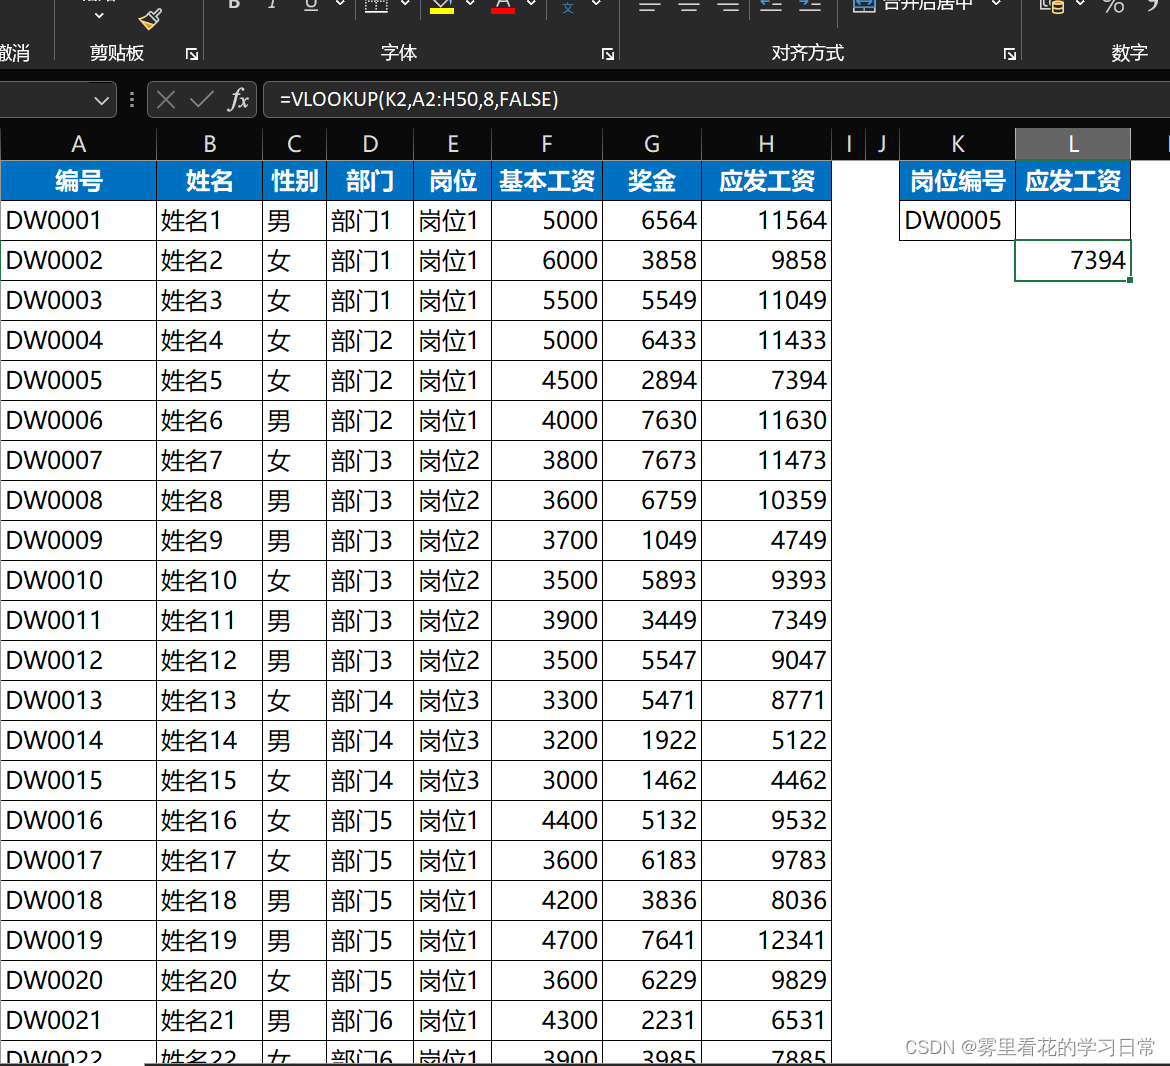Expand the borders dropdown arrow
Viewport: 1170px width, 1066px height.
(x=405, y=4)
